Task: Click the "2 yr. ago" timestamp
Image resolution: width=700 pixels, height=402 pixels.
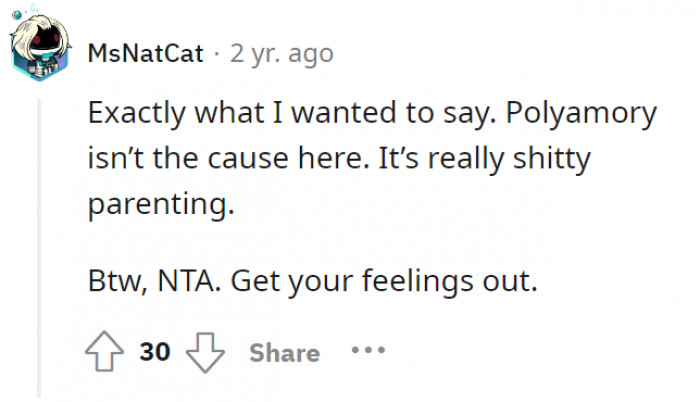Action: pyautogui.click(x=281, y=52)
